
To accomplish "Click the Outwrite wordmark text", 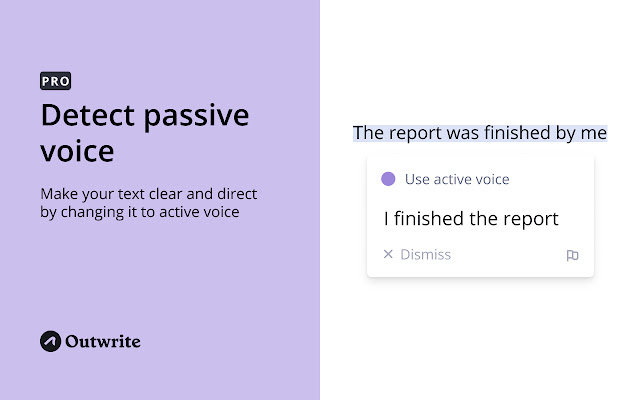I will coord(103,341).
